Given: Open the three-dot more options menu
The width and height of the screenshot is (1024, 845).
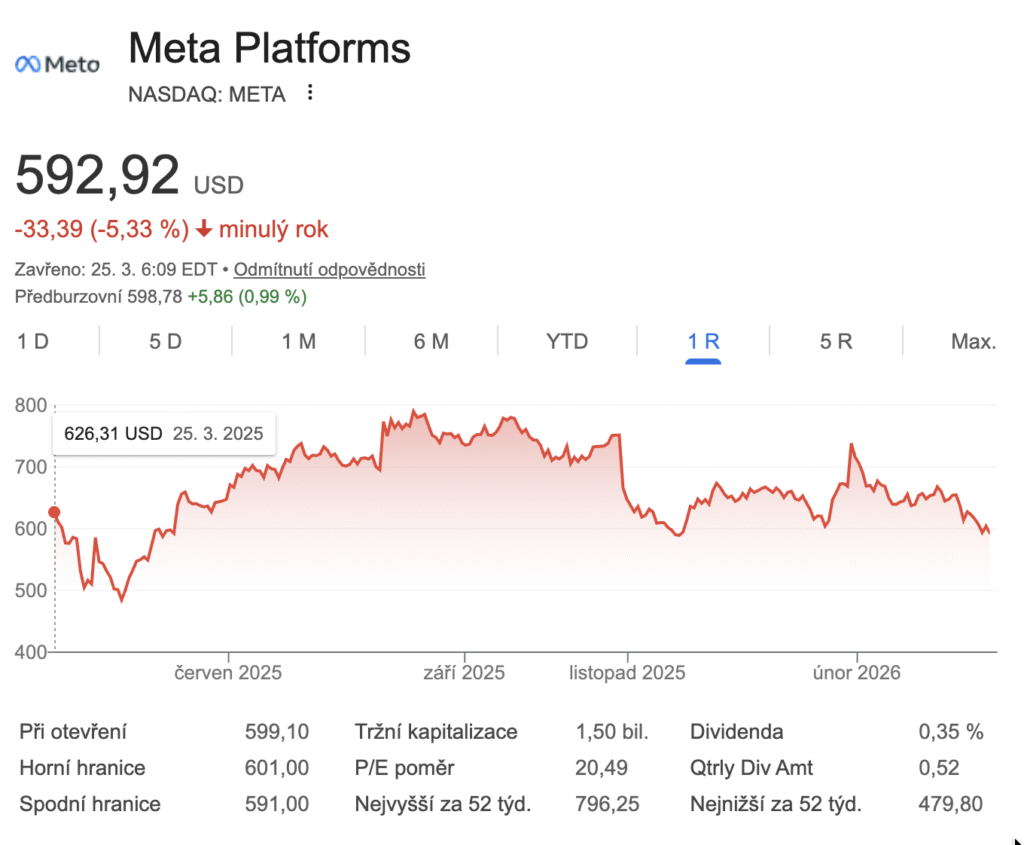Looking at the screenshot, I should [x=310, y=93].
